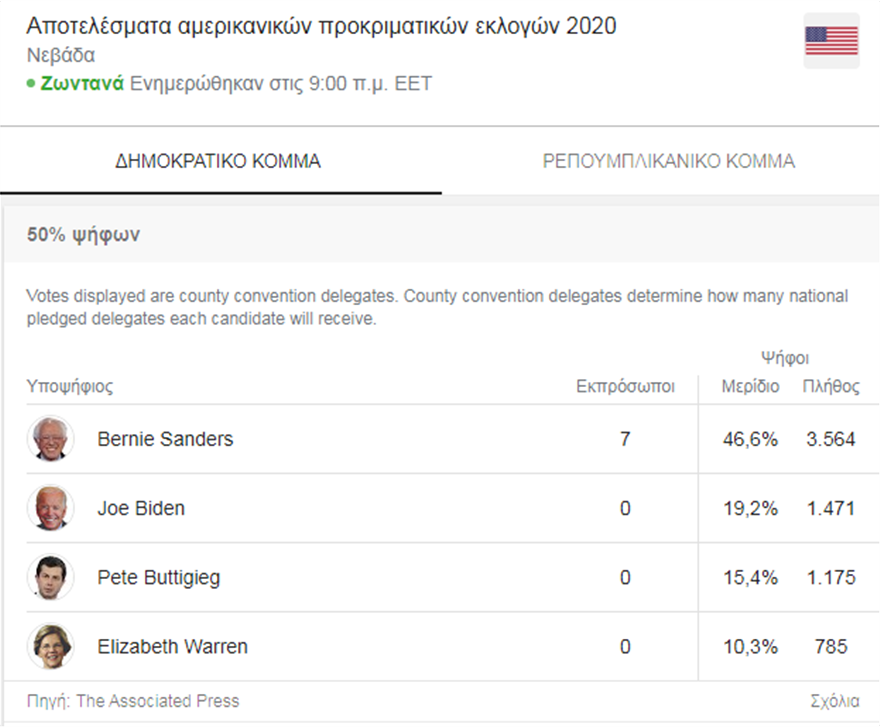Viewport: 880px width, 727px height.
Task: Click Bernie Sanders' profile photo
Action: (x=50, y=439)
